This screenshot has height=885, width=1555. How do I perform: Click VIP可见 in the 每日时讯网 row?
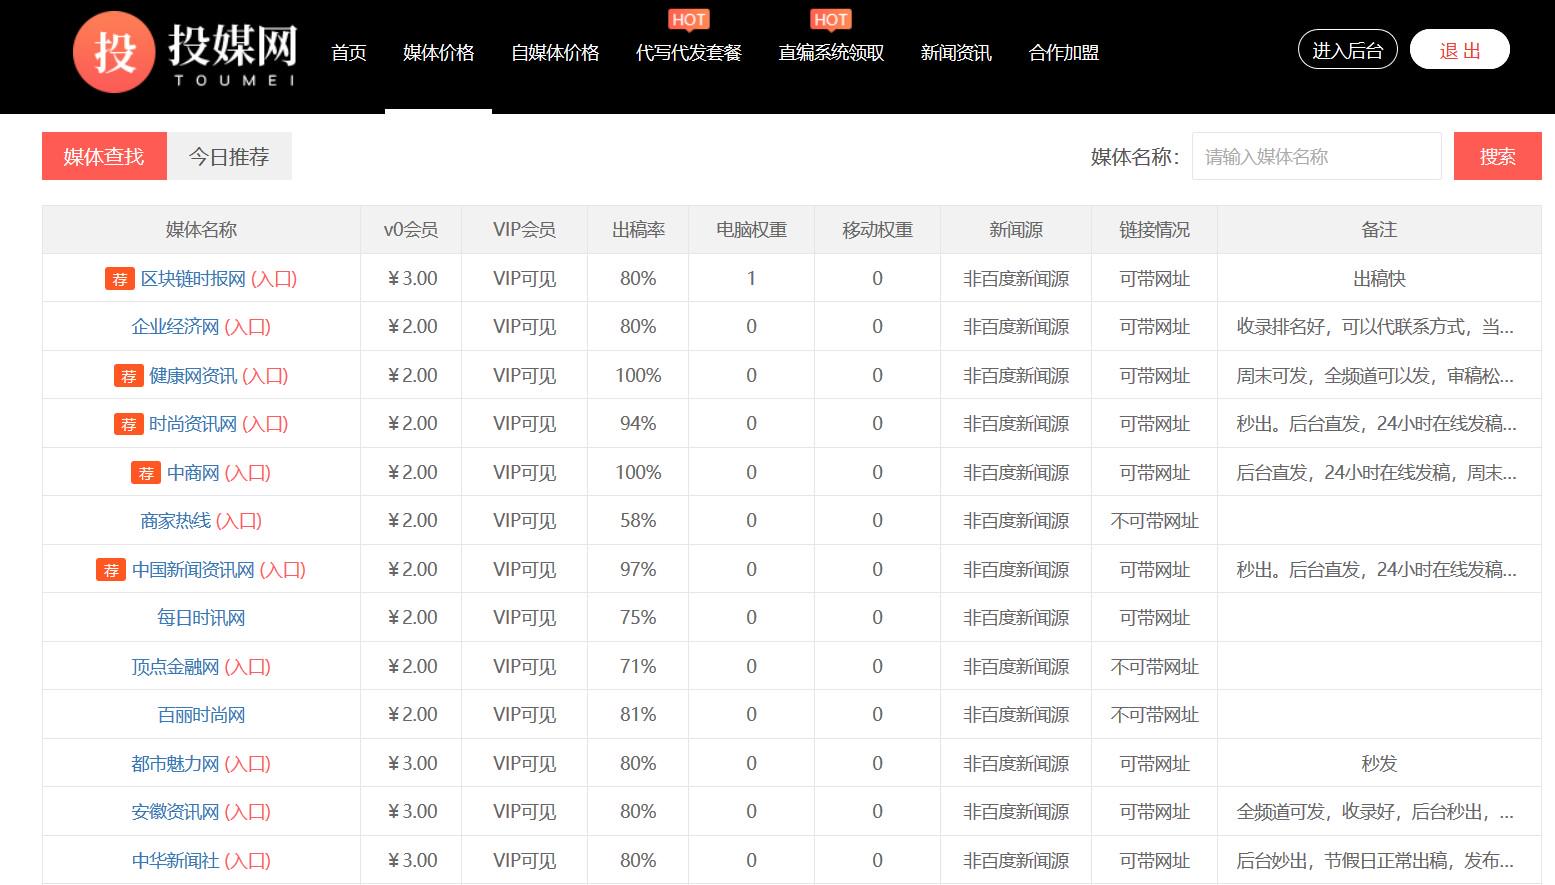tap(524, 618)
